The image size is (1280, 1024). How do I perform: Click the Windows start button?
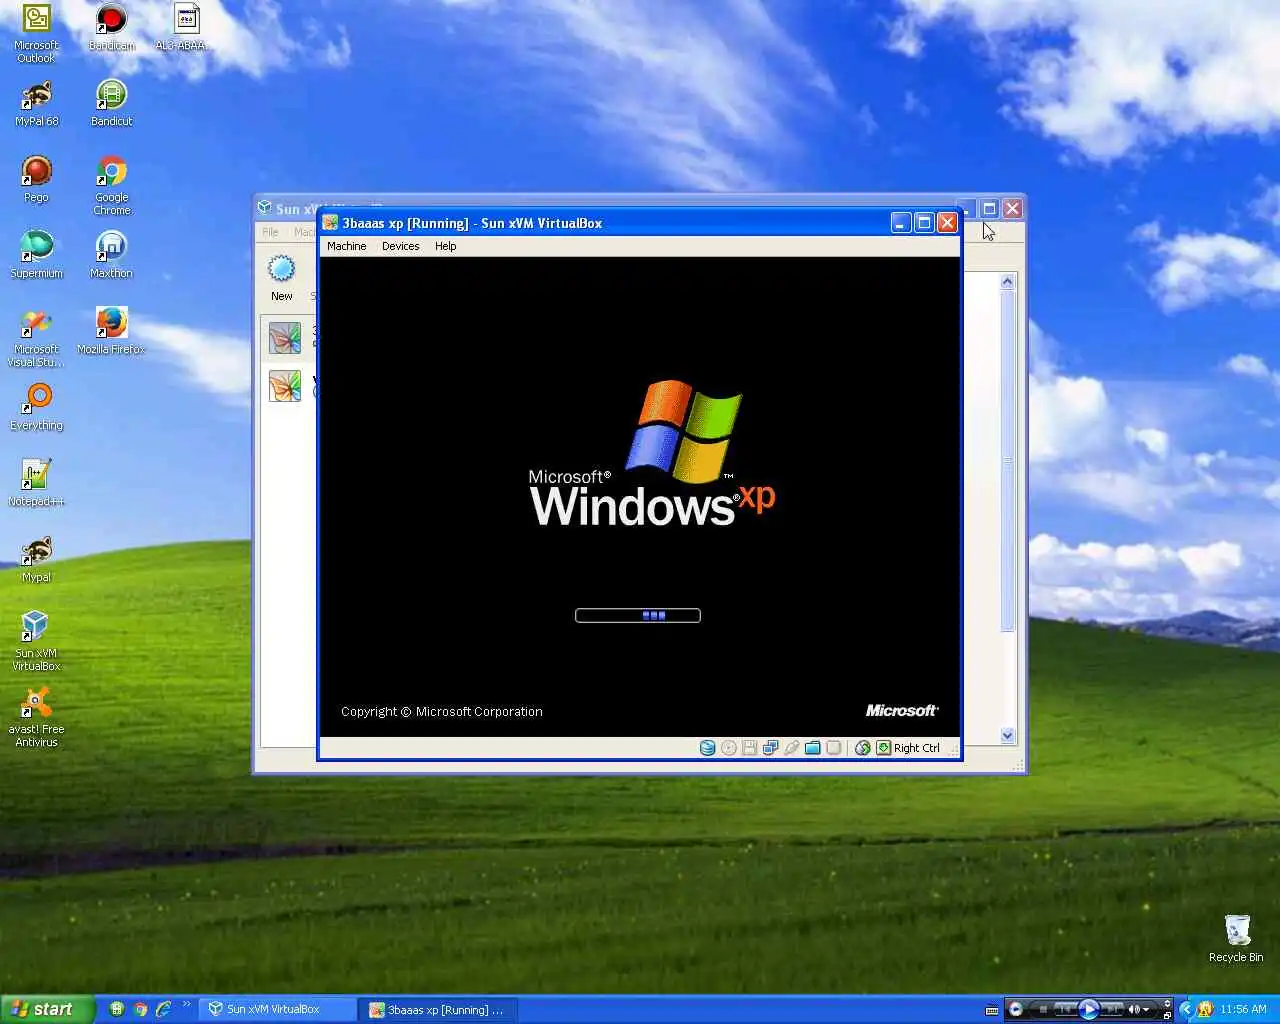pos(47,1009)
